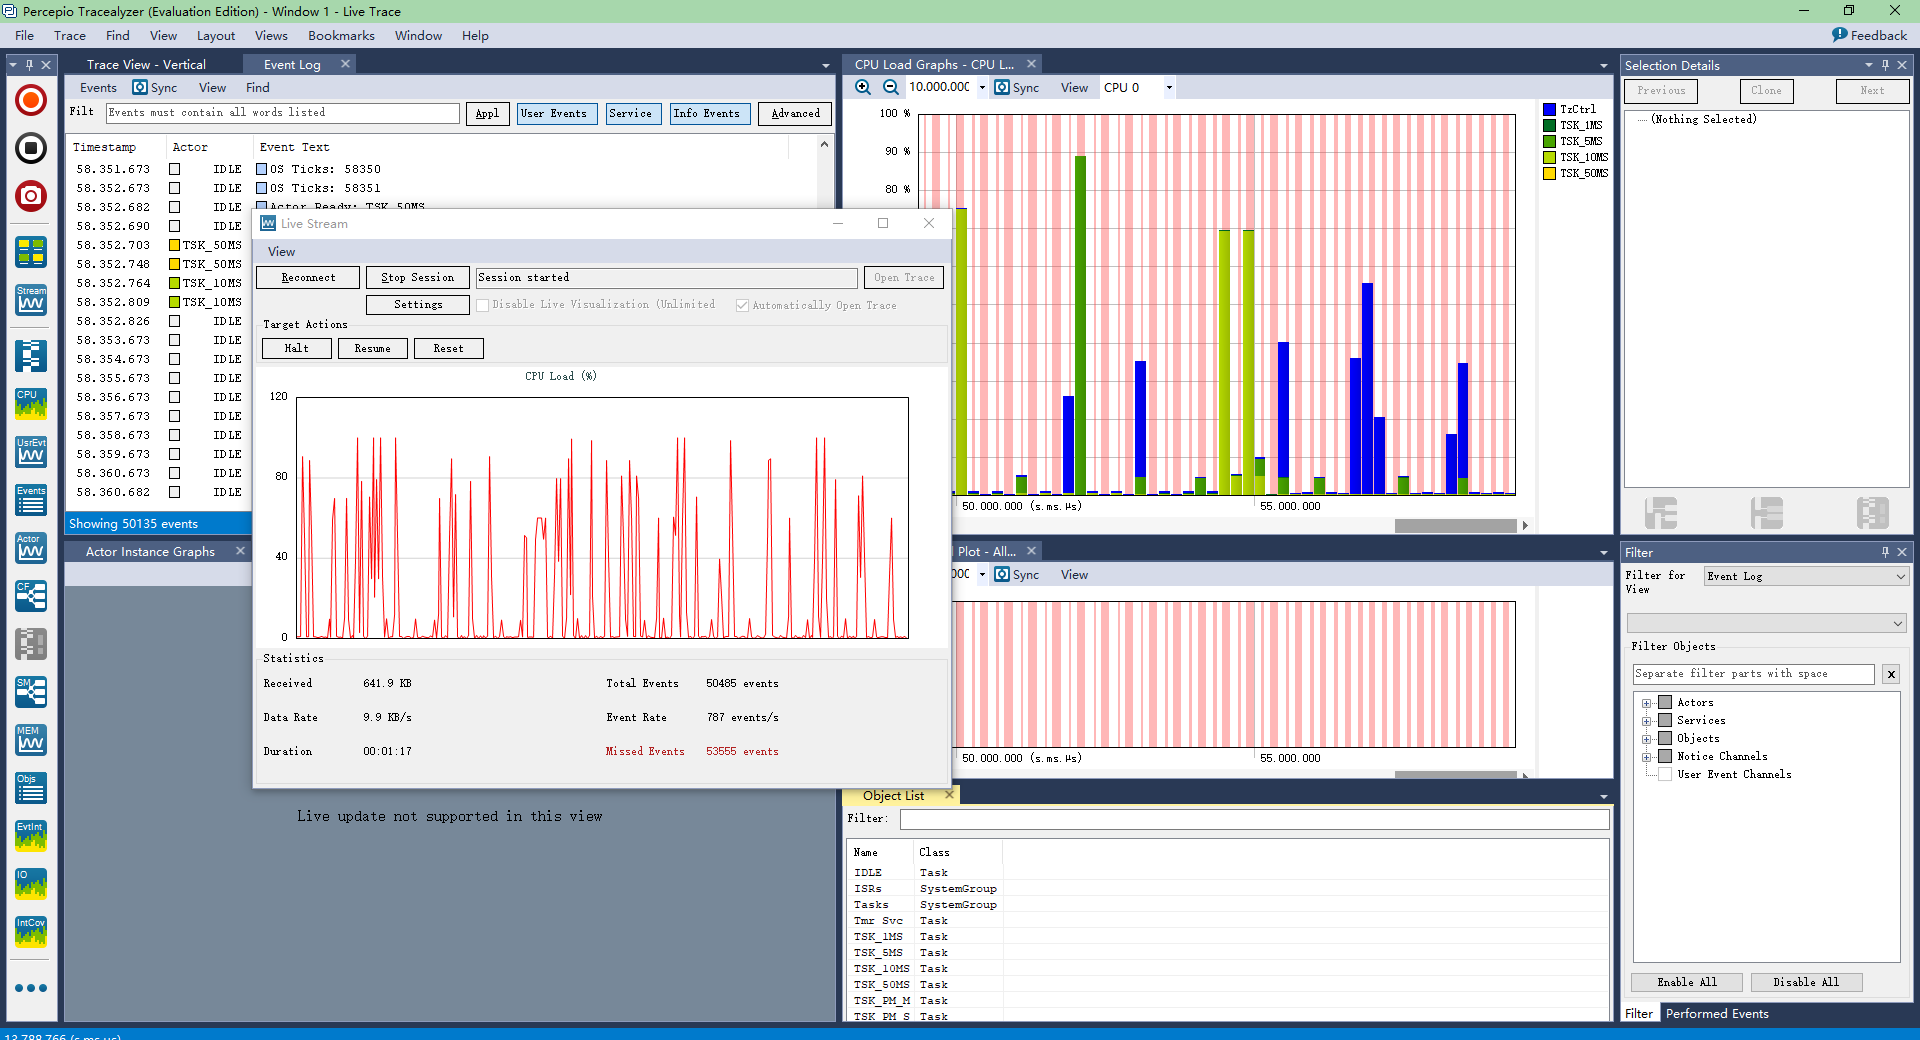Uncheck Automatically Open Trace option
Viewport: 1920px width, 1040px height.
[742, 305]
